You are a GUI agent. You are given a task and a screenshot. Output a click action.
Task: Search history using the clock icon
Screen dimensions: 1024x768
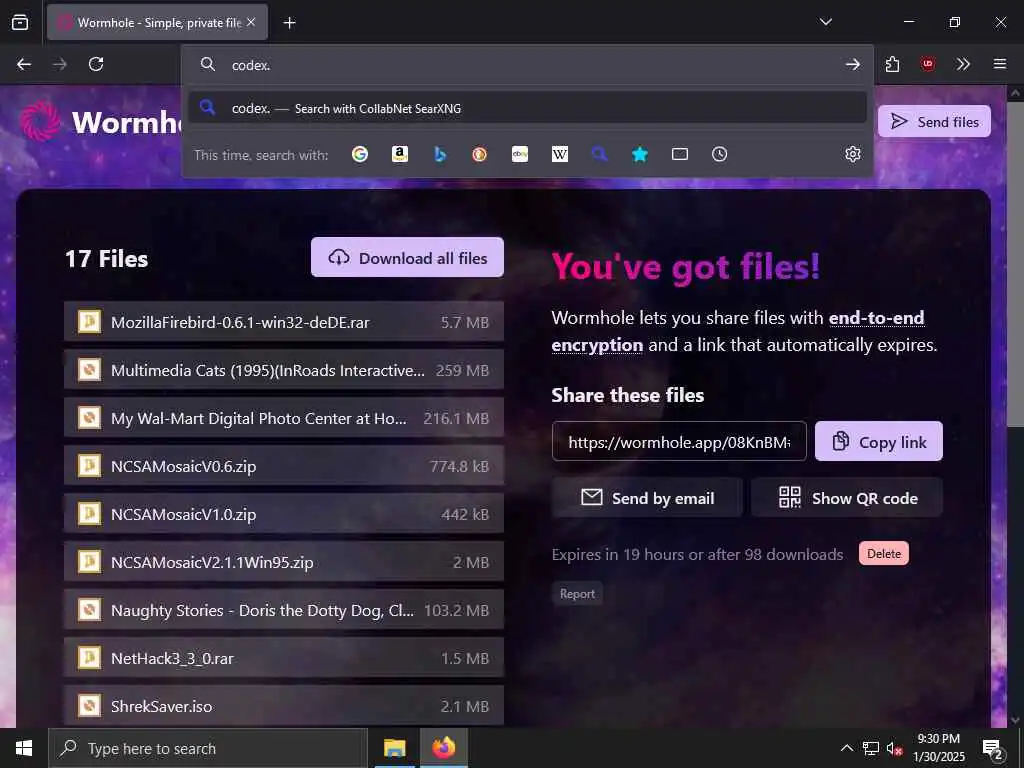[720, 154]
